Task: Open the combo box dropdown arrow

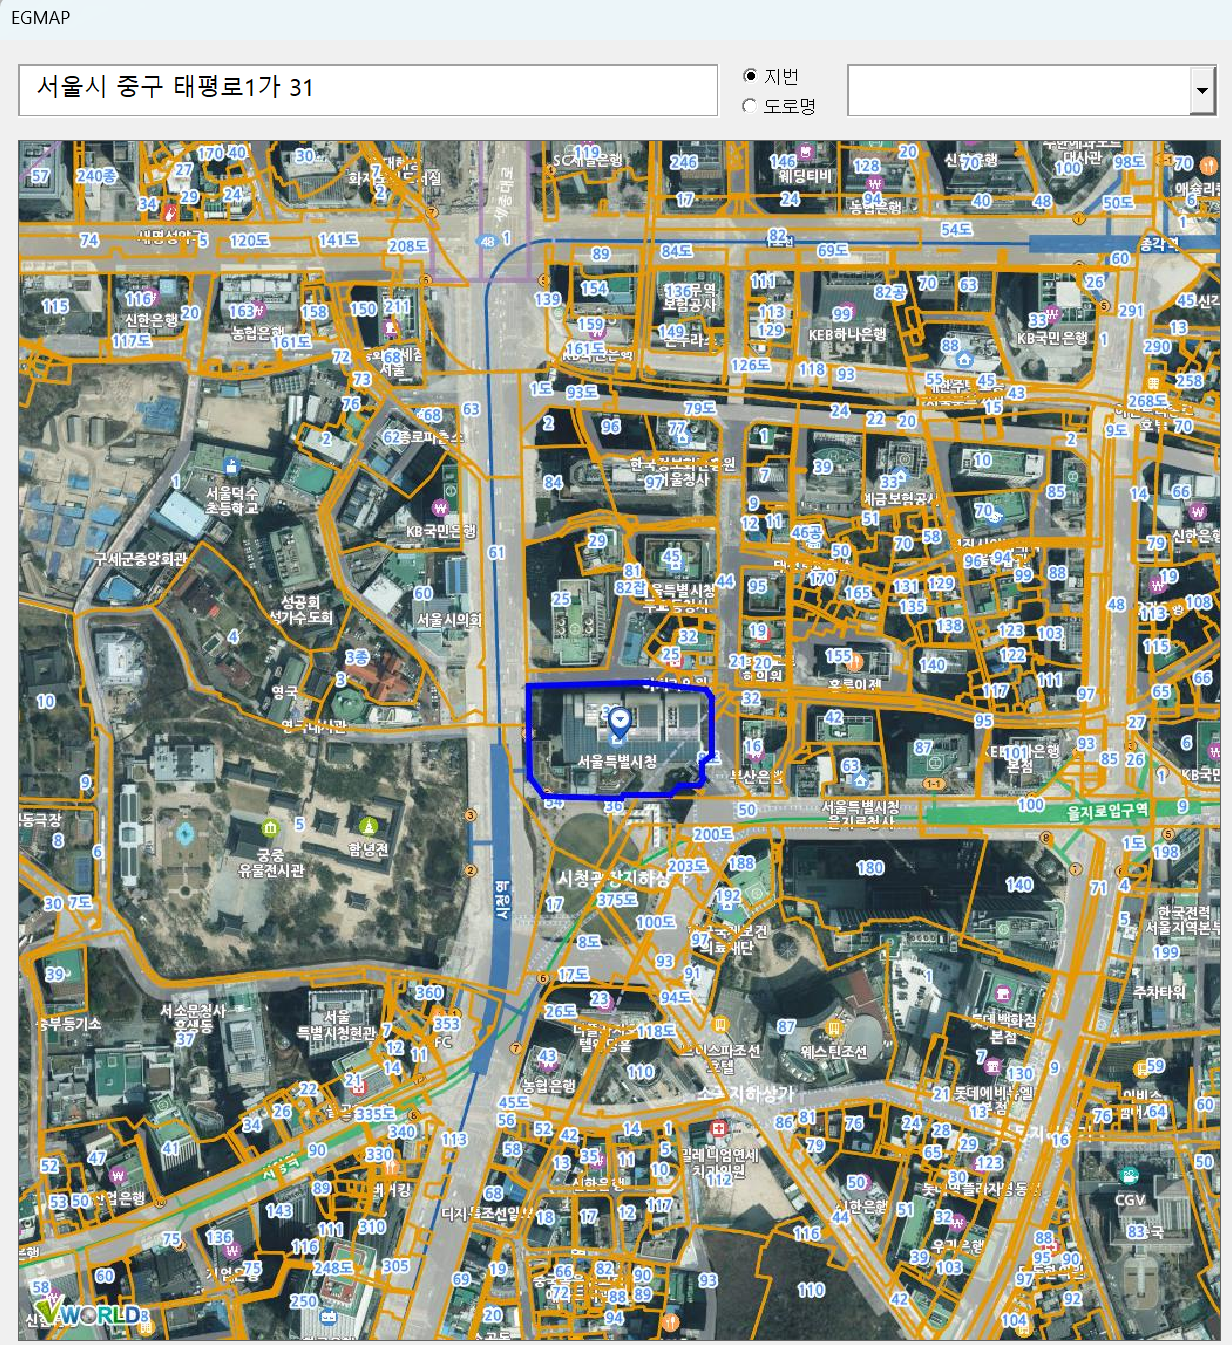Action: pos(1202,91)
